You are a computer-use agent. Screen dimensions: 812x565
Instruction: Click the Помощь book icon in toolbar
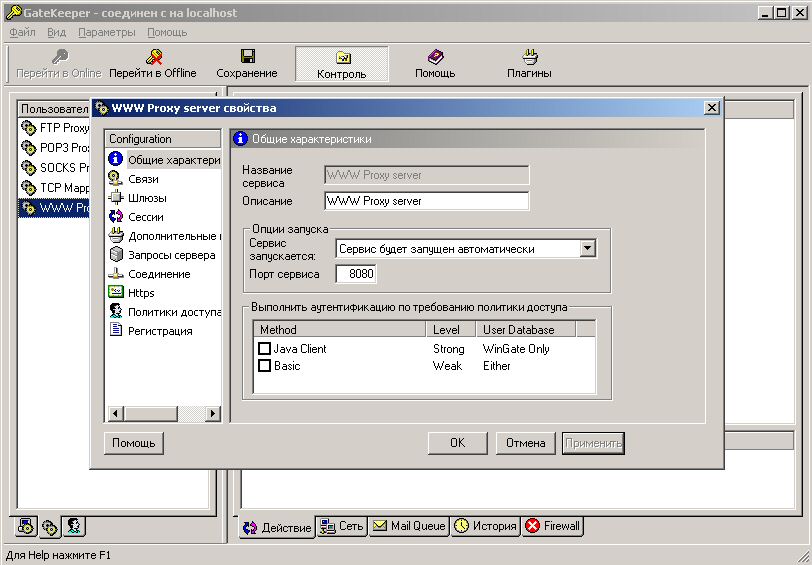[x=435, y=56]
